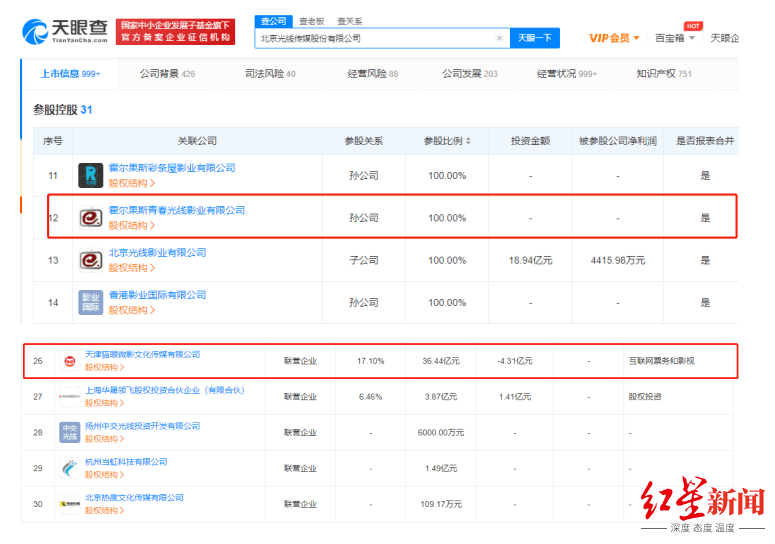Switch to 查老板 search tab

[312, 21]
